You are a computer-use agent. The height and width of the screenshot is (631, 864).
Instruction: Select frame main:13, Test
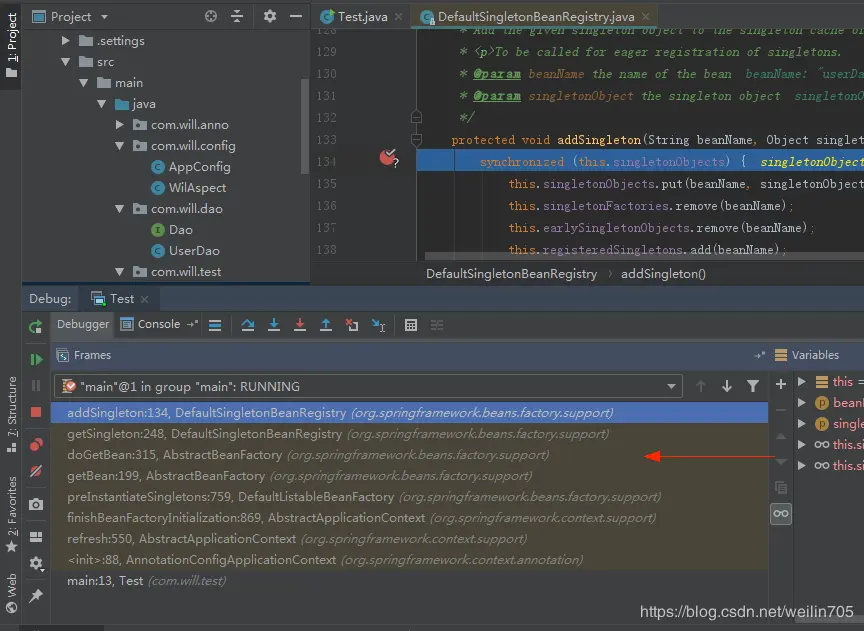pyautogui.click(x=409, y=581)
